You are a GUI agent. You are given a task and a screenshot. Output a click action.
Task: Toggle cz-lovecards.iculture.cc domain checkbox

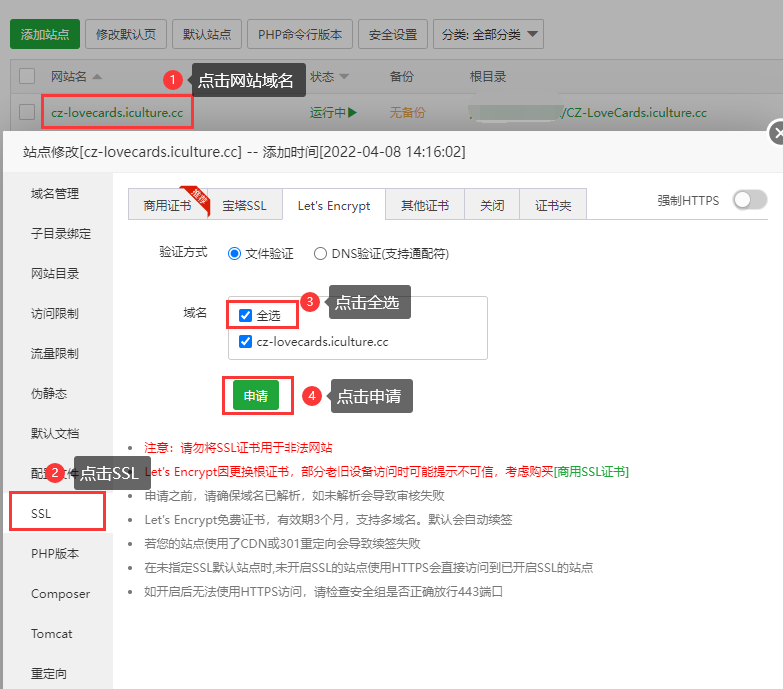[x=245, y=342]
